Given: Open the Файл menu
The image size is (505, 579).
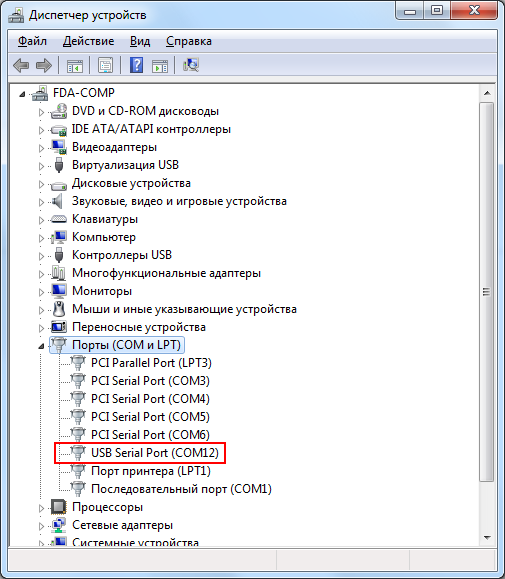Looking at the screenshot, I should [x=32, y=41].
